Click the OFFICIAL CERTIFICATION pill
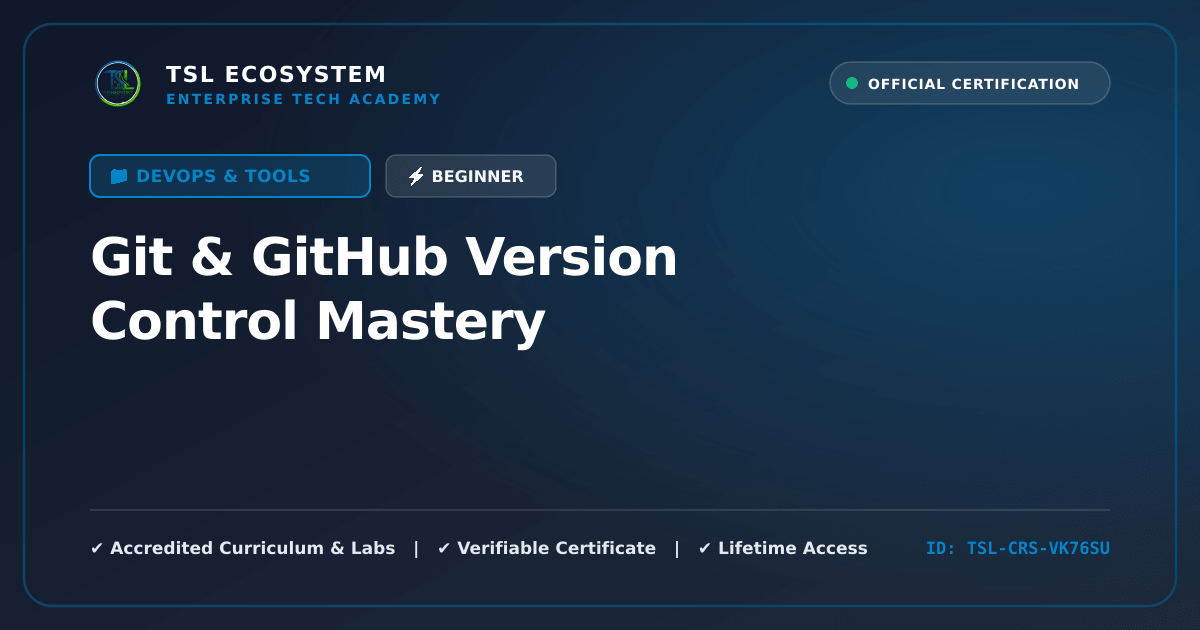 [x=970, y=84]
